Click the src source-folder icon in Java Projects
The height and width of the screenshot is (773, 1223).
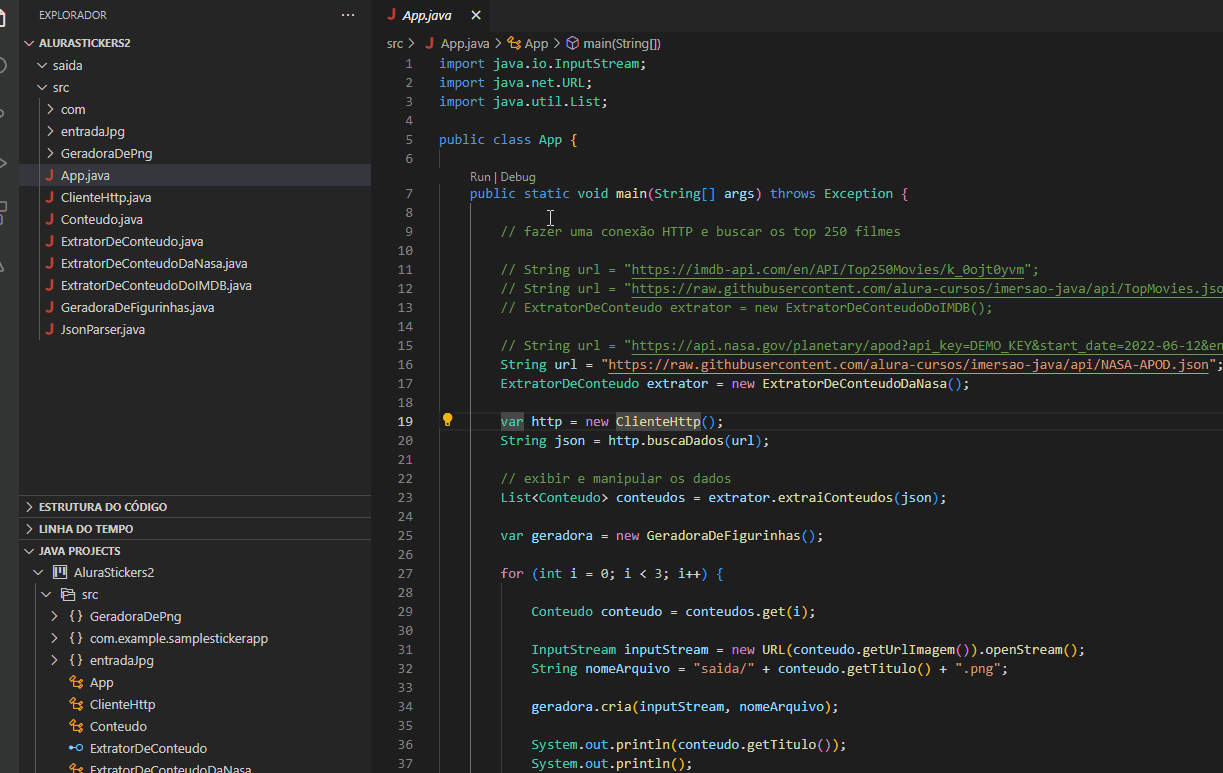(68, 594)
